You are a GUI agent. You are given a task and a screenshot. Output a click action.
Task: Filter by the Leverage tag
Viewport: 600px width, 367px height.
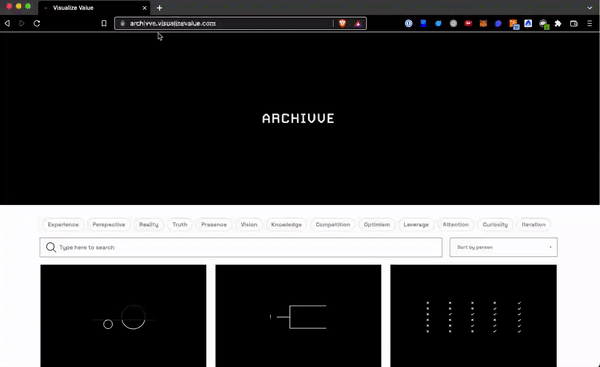click(416, 225)
